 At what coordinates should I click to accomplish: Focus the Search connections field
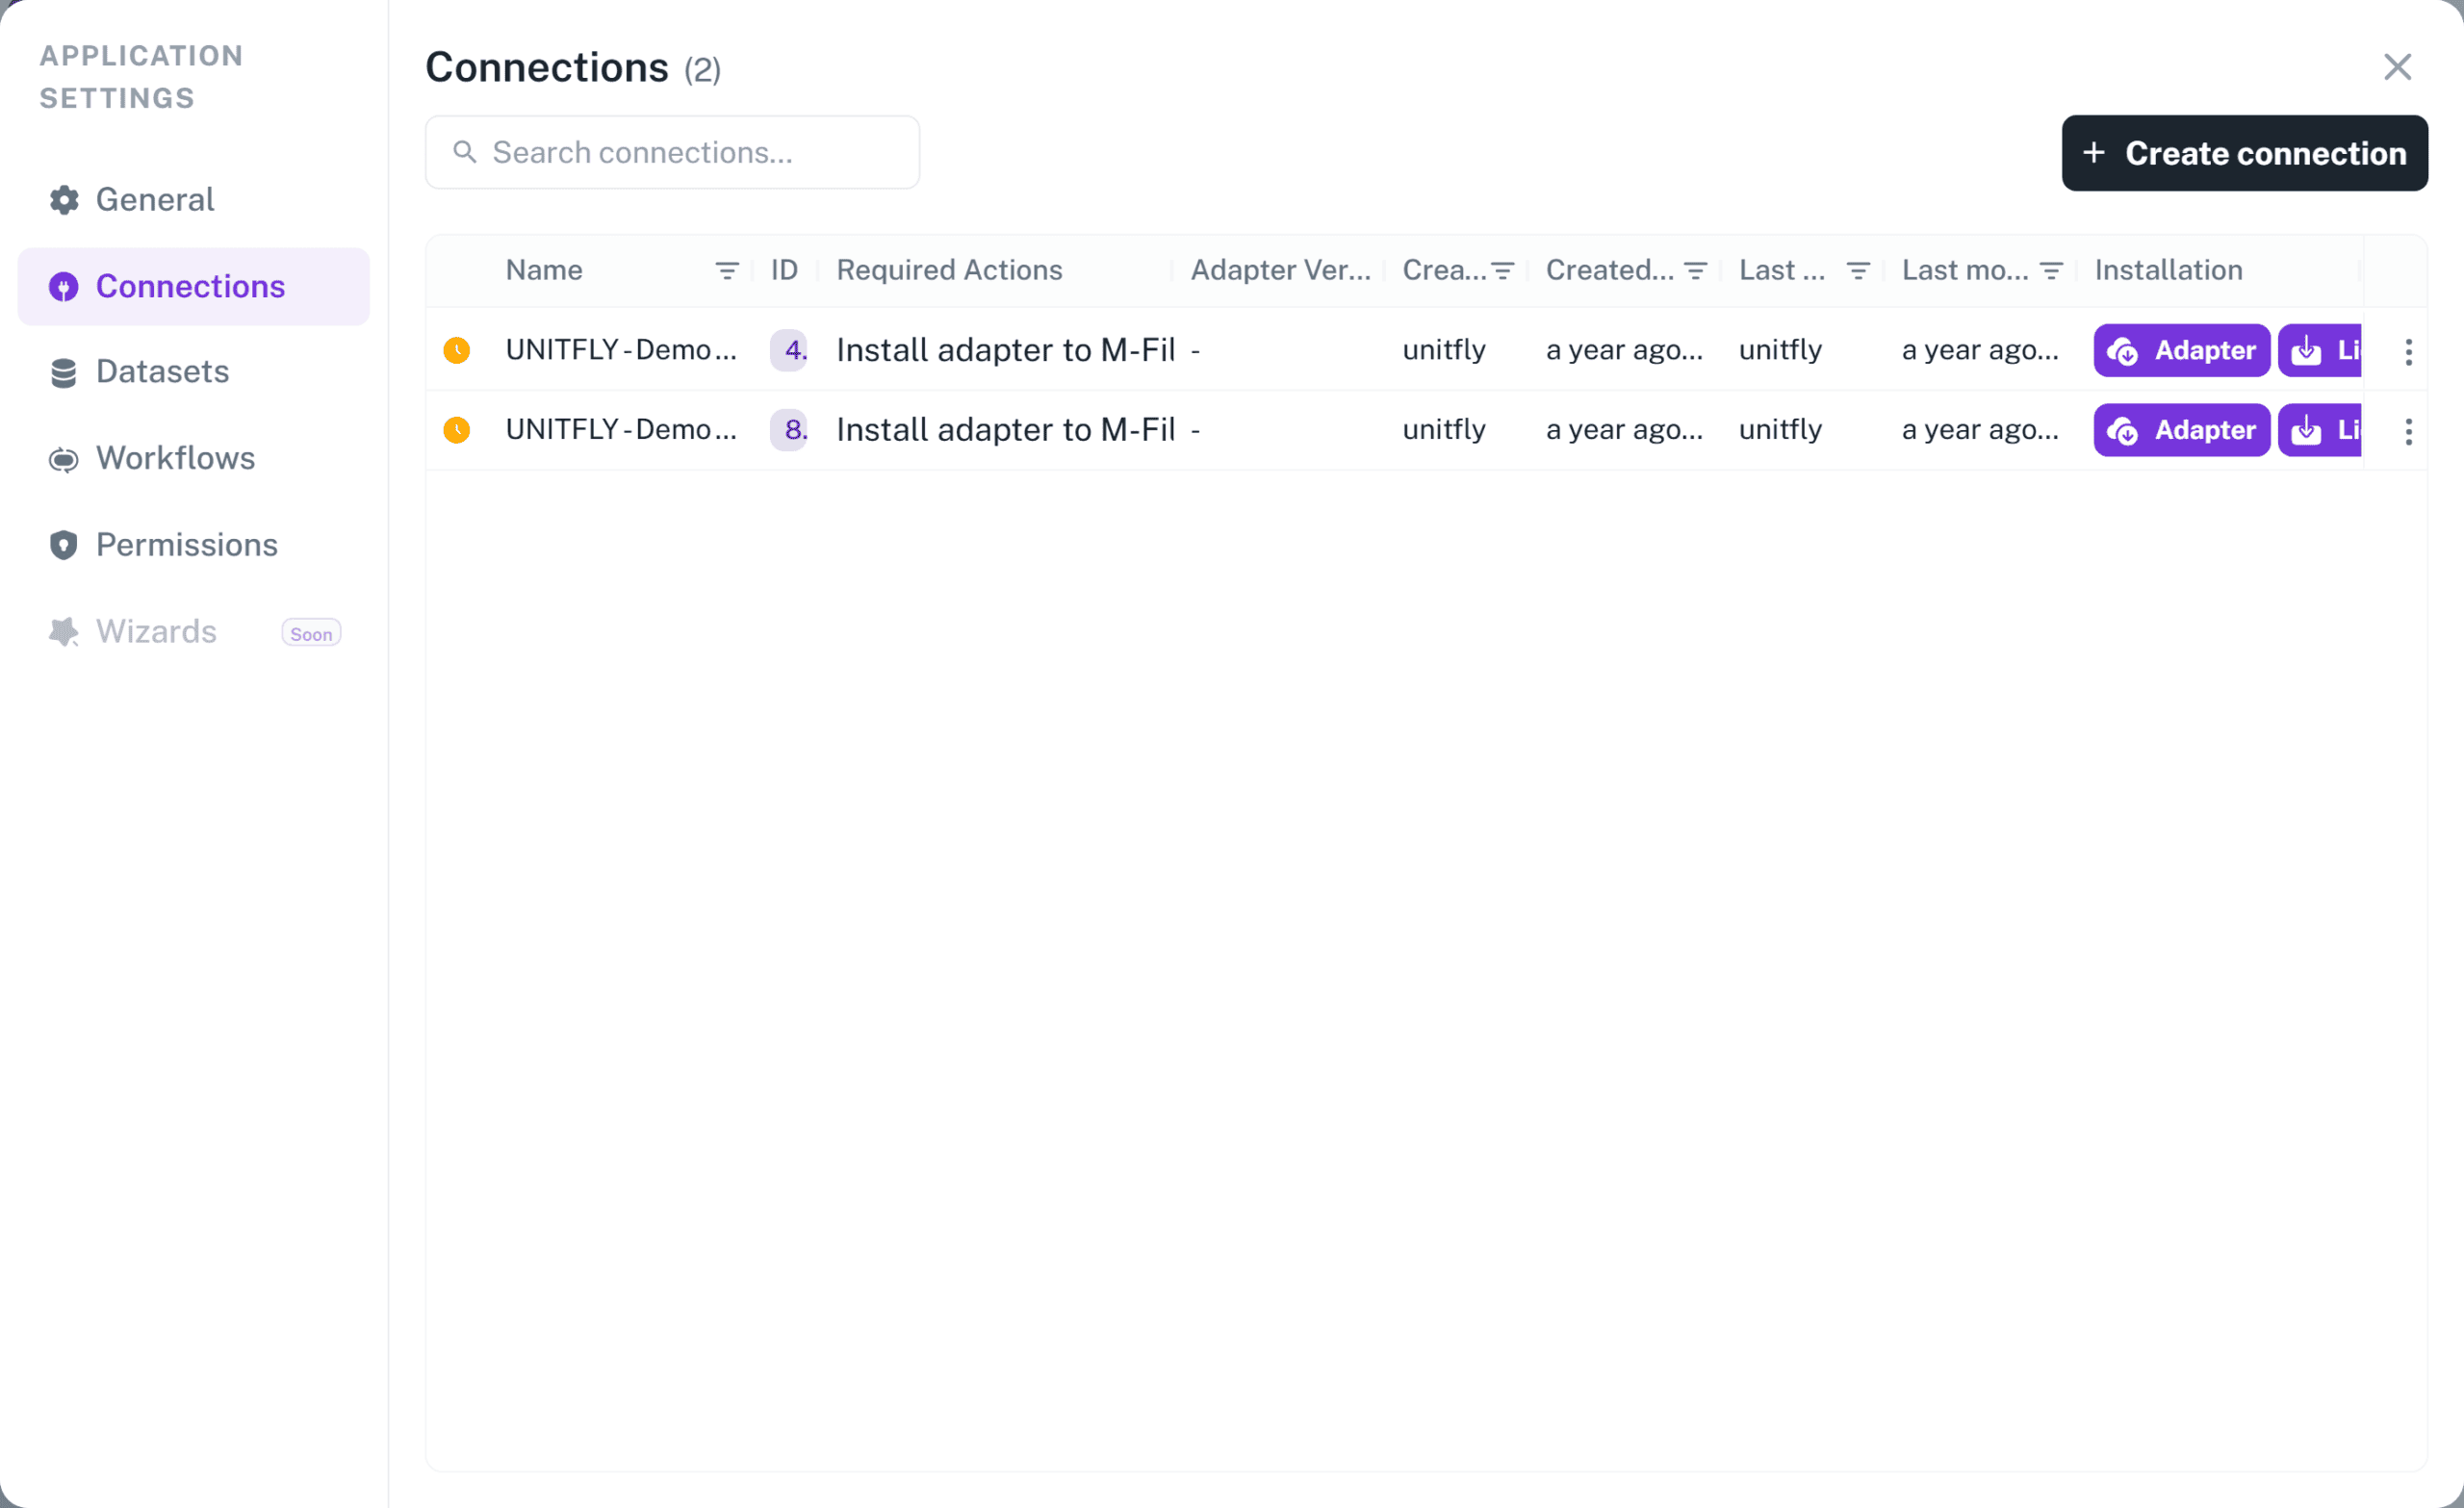tap(672, 152)
